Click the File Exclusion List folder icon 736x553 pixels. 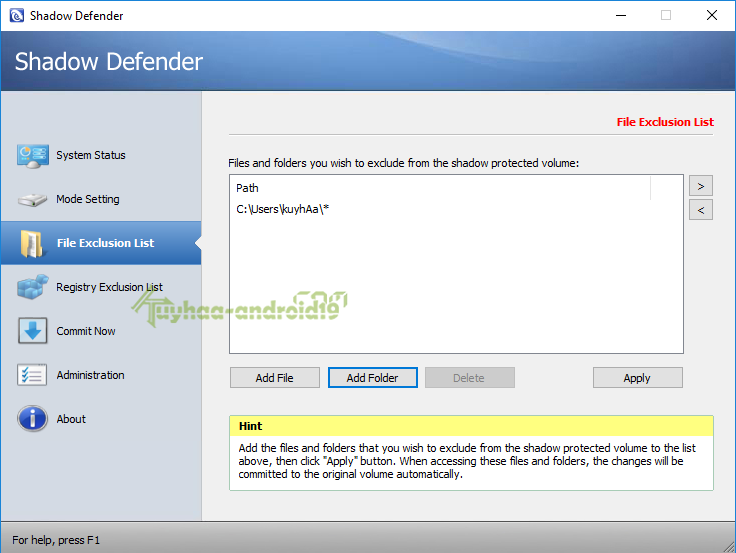point(32,244)
